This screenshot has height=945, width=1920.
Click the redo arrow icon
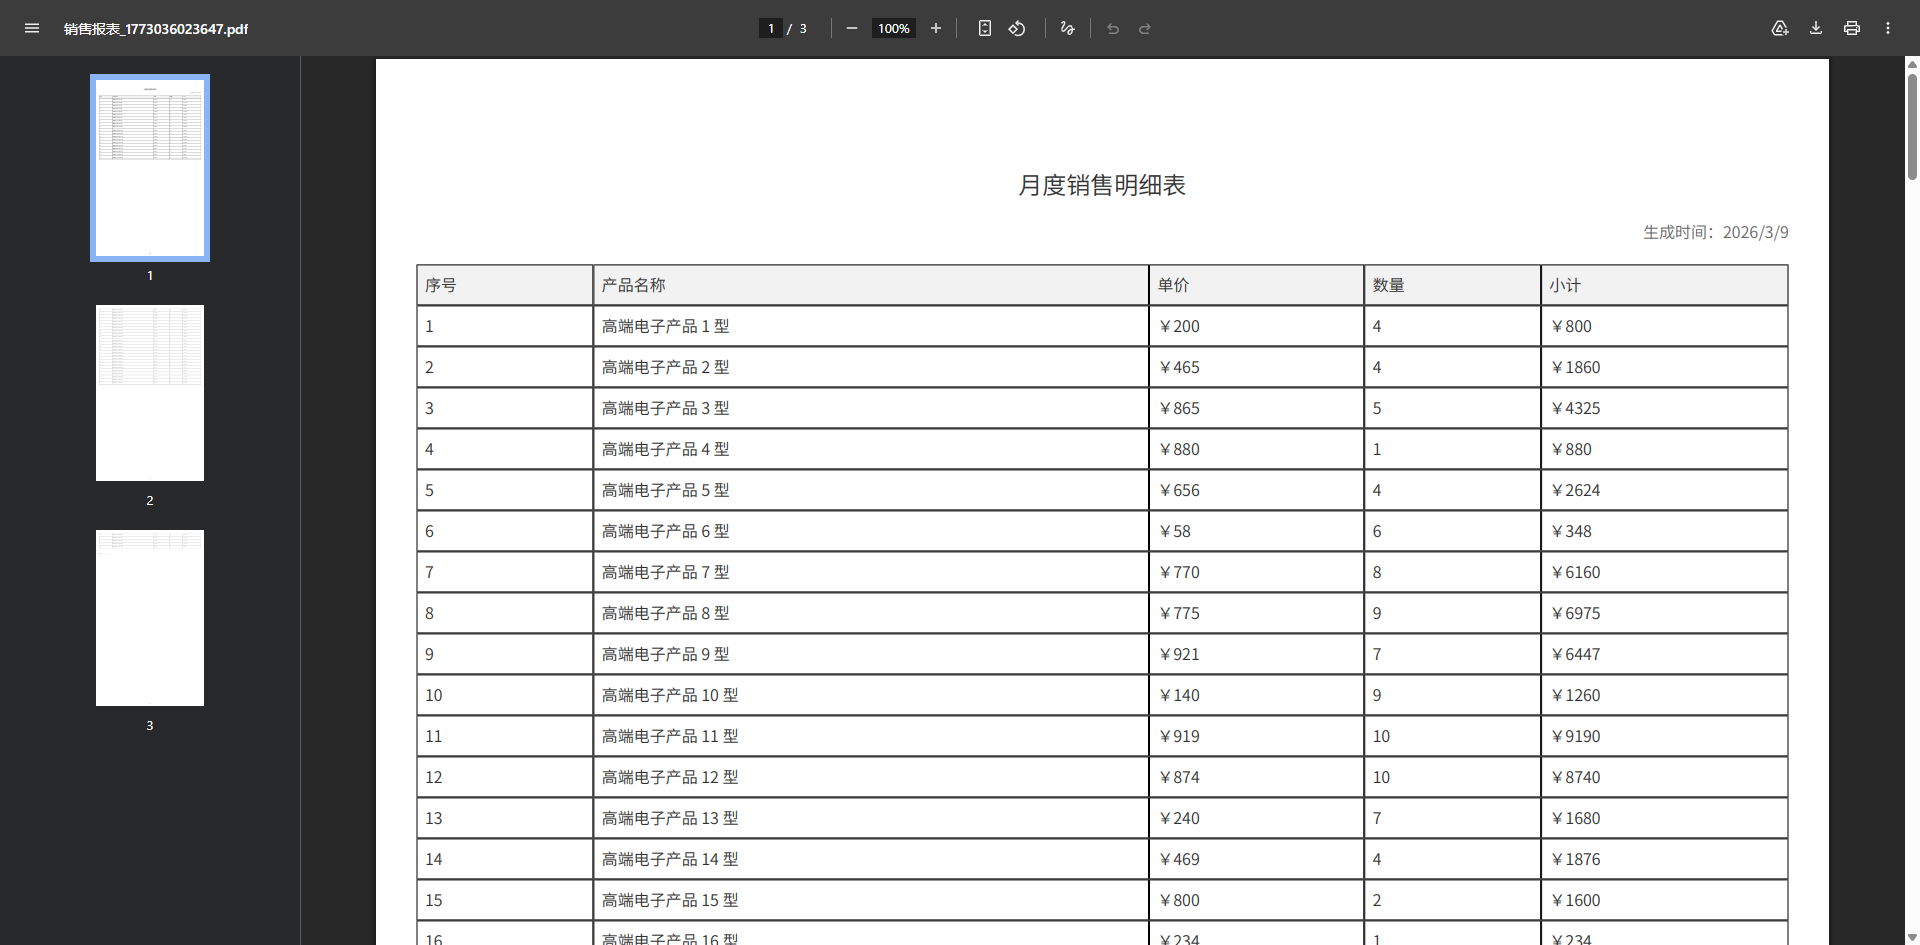(x=1145, y=28)
